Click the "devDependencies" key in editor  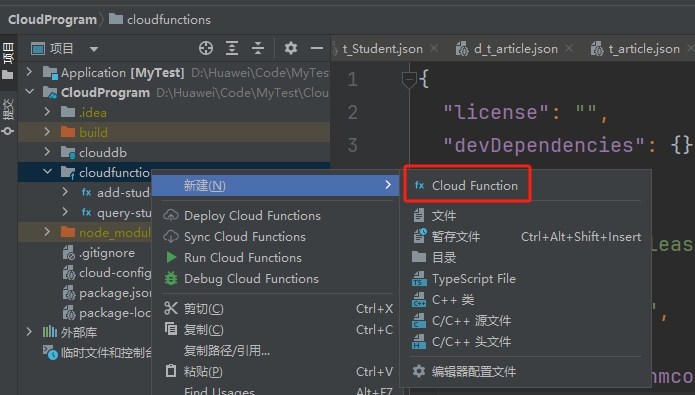[x=544, y=145]
